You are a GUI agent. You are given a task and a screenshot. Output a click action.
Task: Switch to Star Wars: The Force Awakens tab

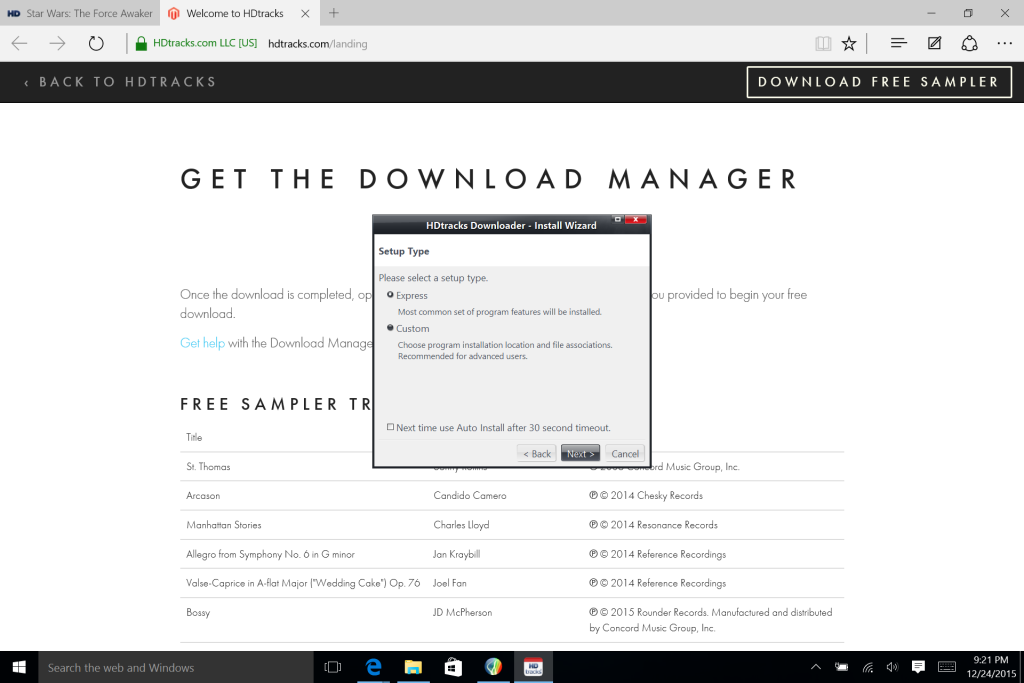click(x=80, y=13)
